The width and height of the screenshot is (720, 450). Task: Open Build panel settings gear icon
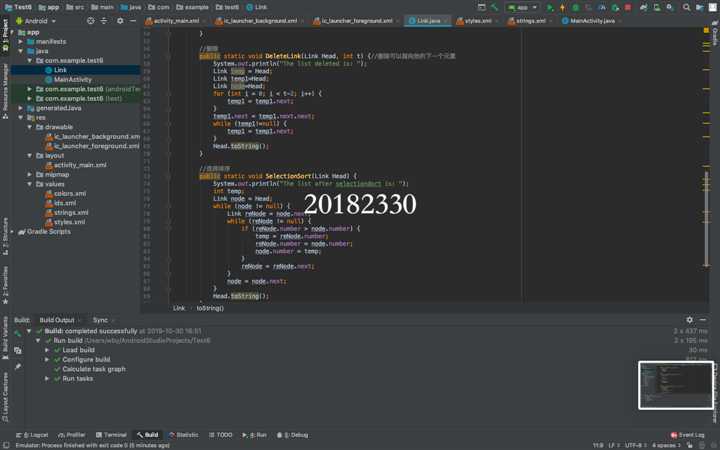pos(689,320)
